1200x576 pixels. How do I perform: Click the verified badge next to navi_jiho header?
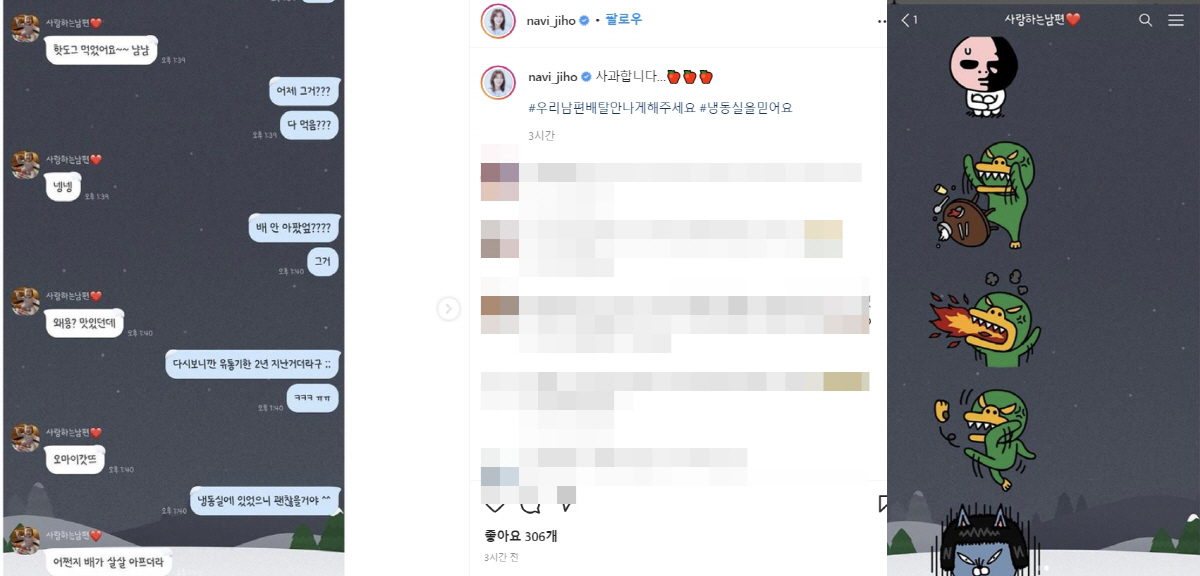pos(584,20)
